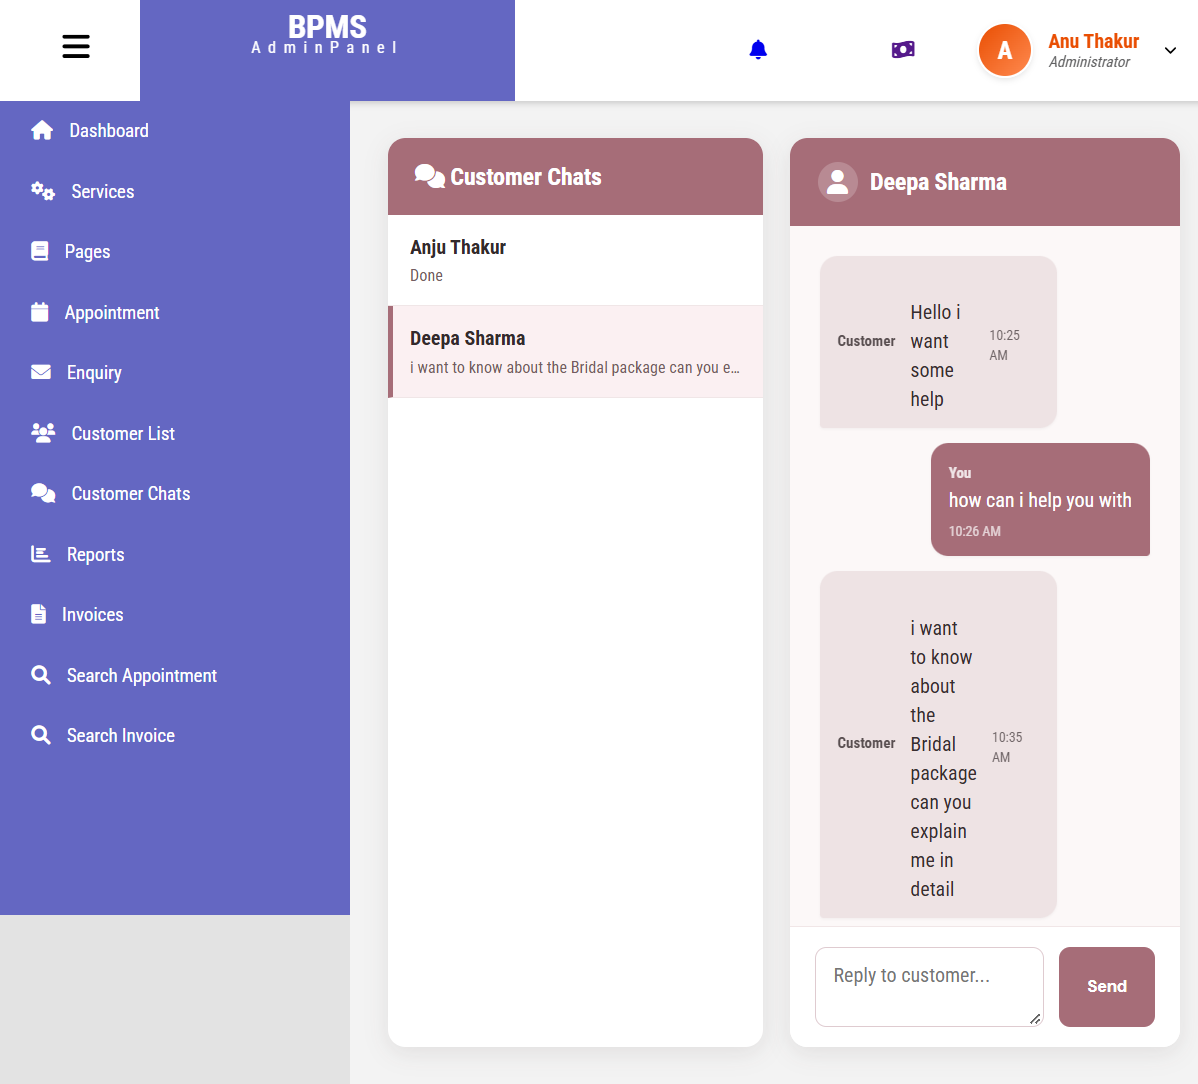Screen dimensions: 1198x1084
Task: Open the Pages menu item
Action: (87, 251)
